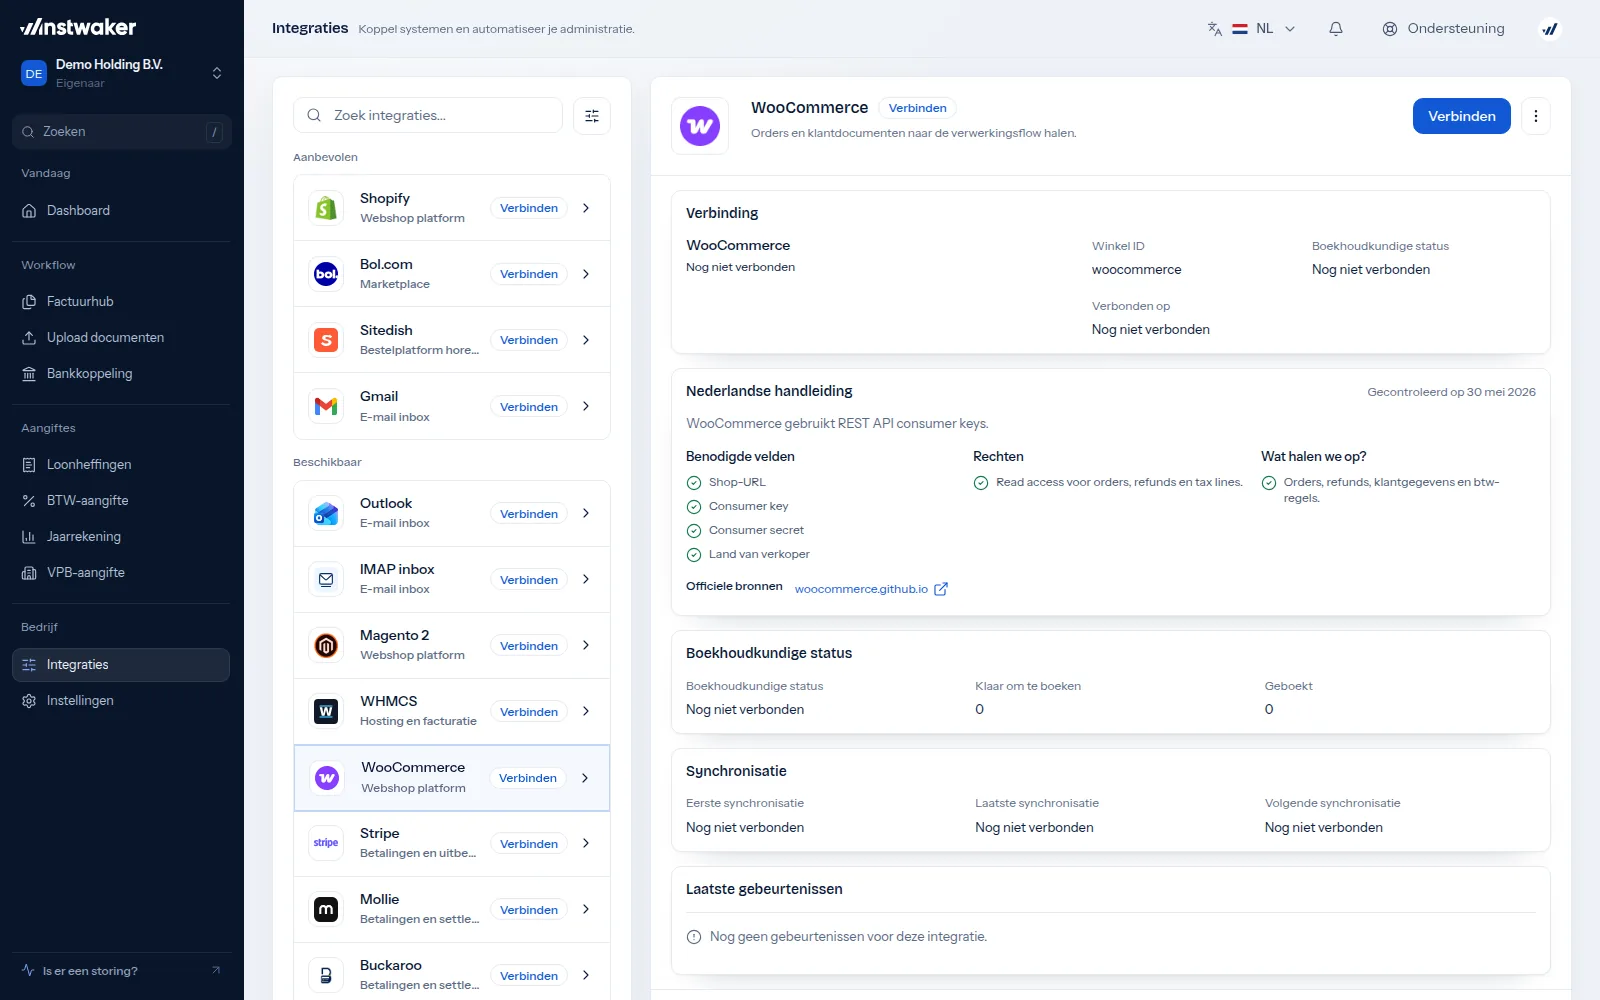This screenshot has width=1600, height=1000.
Task: Open notifications bell
Action: pos(1336,29)
